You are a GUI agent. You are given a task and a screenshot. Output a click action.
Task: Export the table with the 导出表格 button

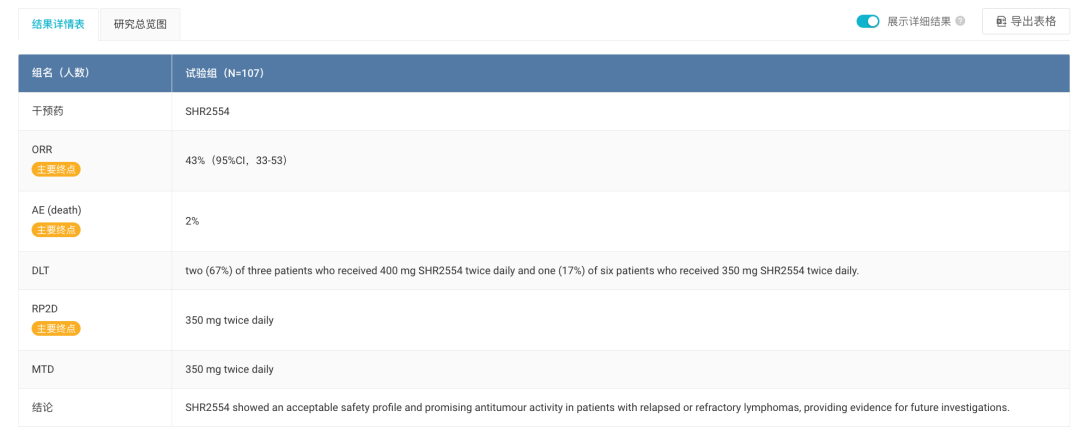(1026, 21)
